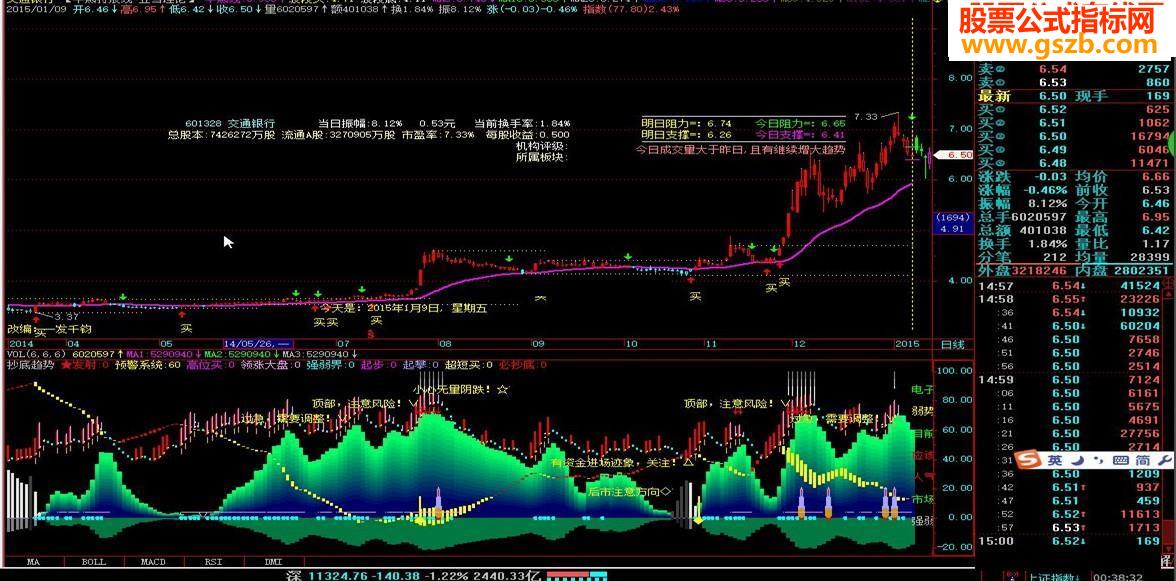The width and height of the screenshot is (1176, 581).
Task: Click the 超短买:0 indicator label
Action: [469, 365]
